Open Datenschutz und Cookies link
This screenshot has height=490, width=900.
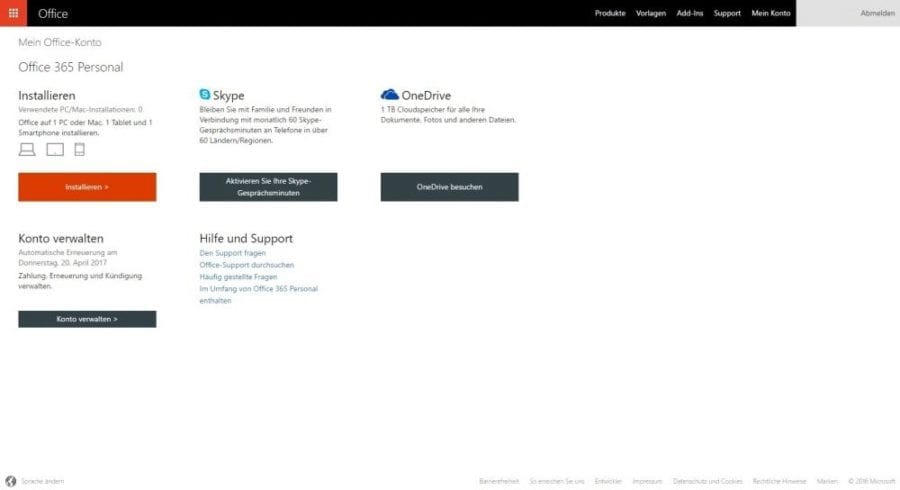708,481
